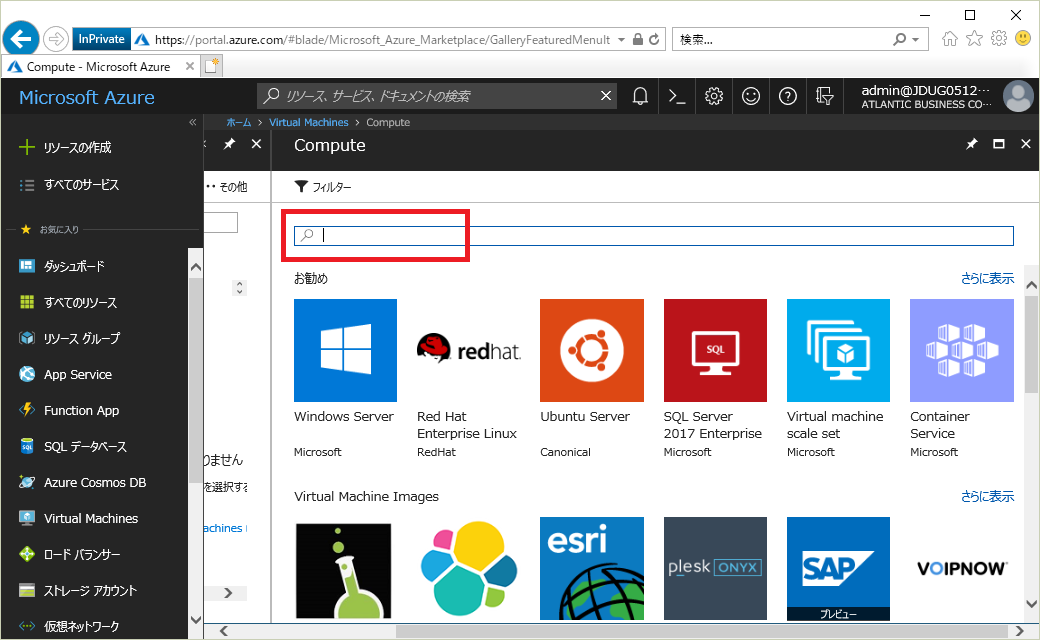Go to Home breadcrumb link
Image resolution: width=1040 pixels, height=640 pixels.
239,122
